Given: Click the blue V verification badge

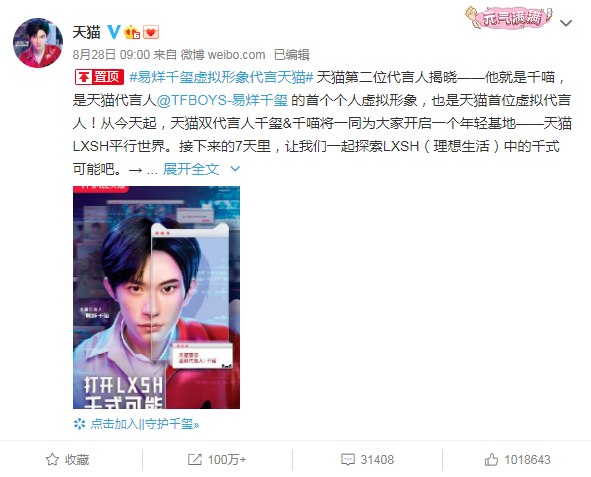Looking at the screenshot, I should [x=114, y=32].
